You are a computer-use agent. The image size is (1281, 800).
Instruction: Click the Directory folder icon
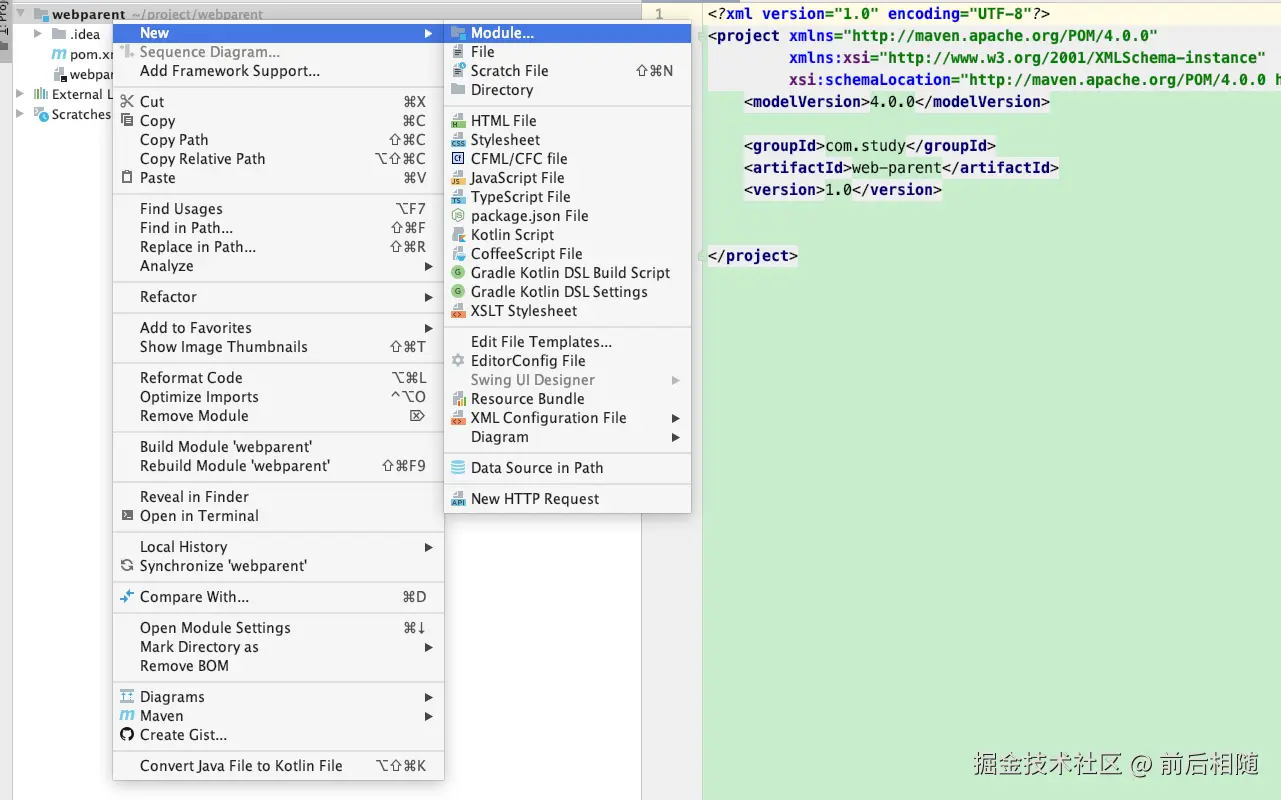click(x=458, y=90)
